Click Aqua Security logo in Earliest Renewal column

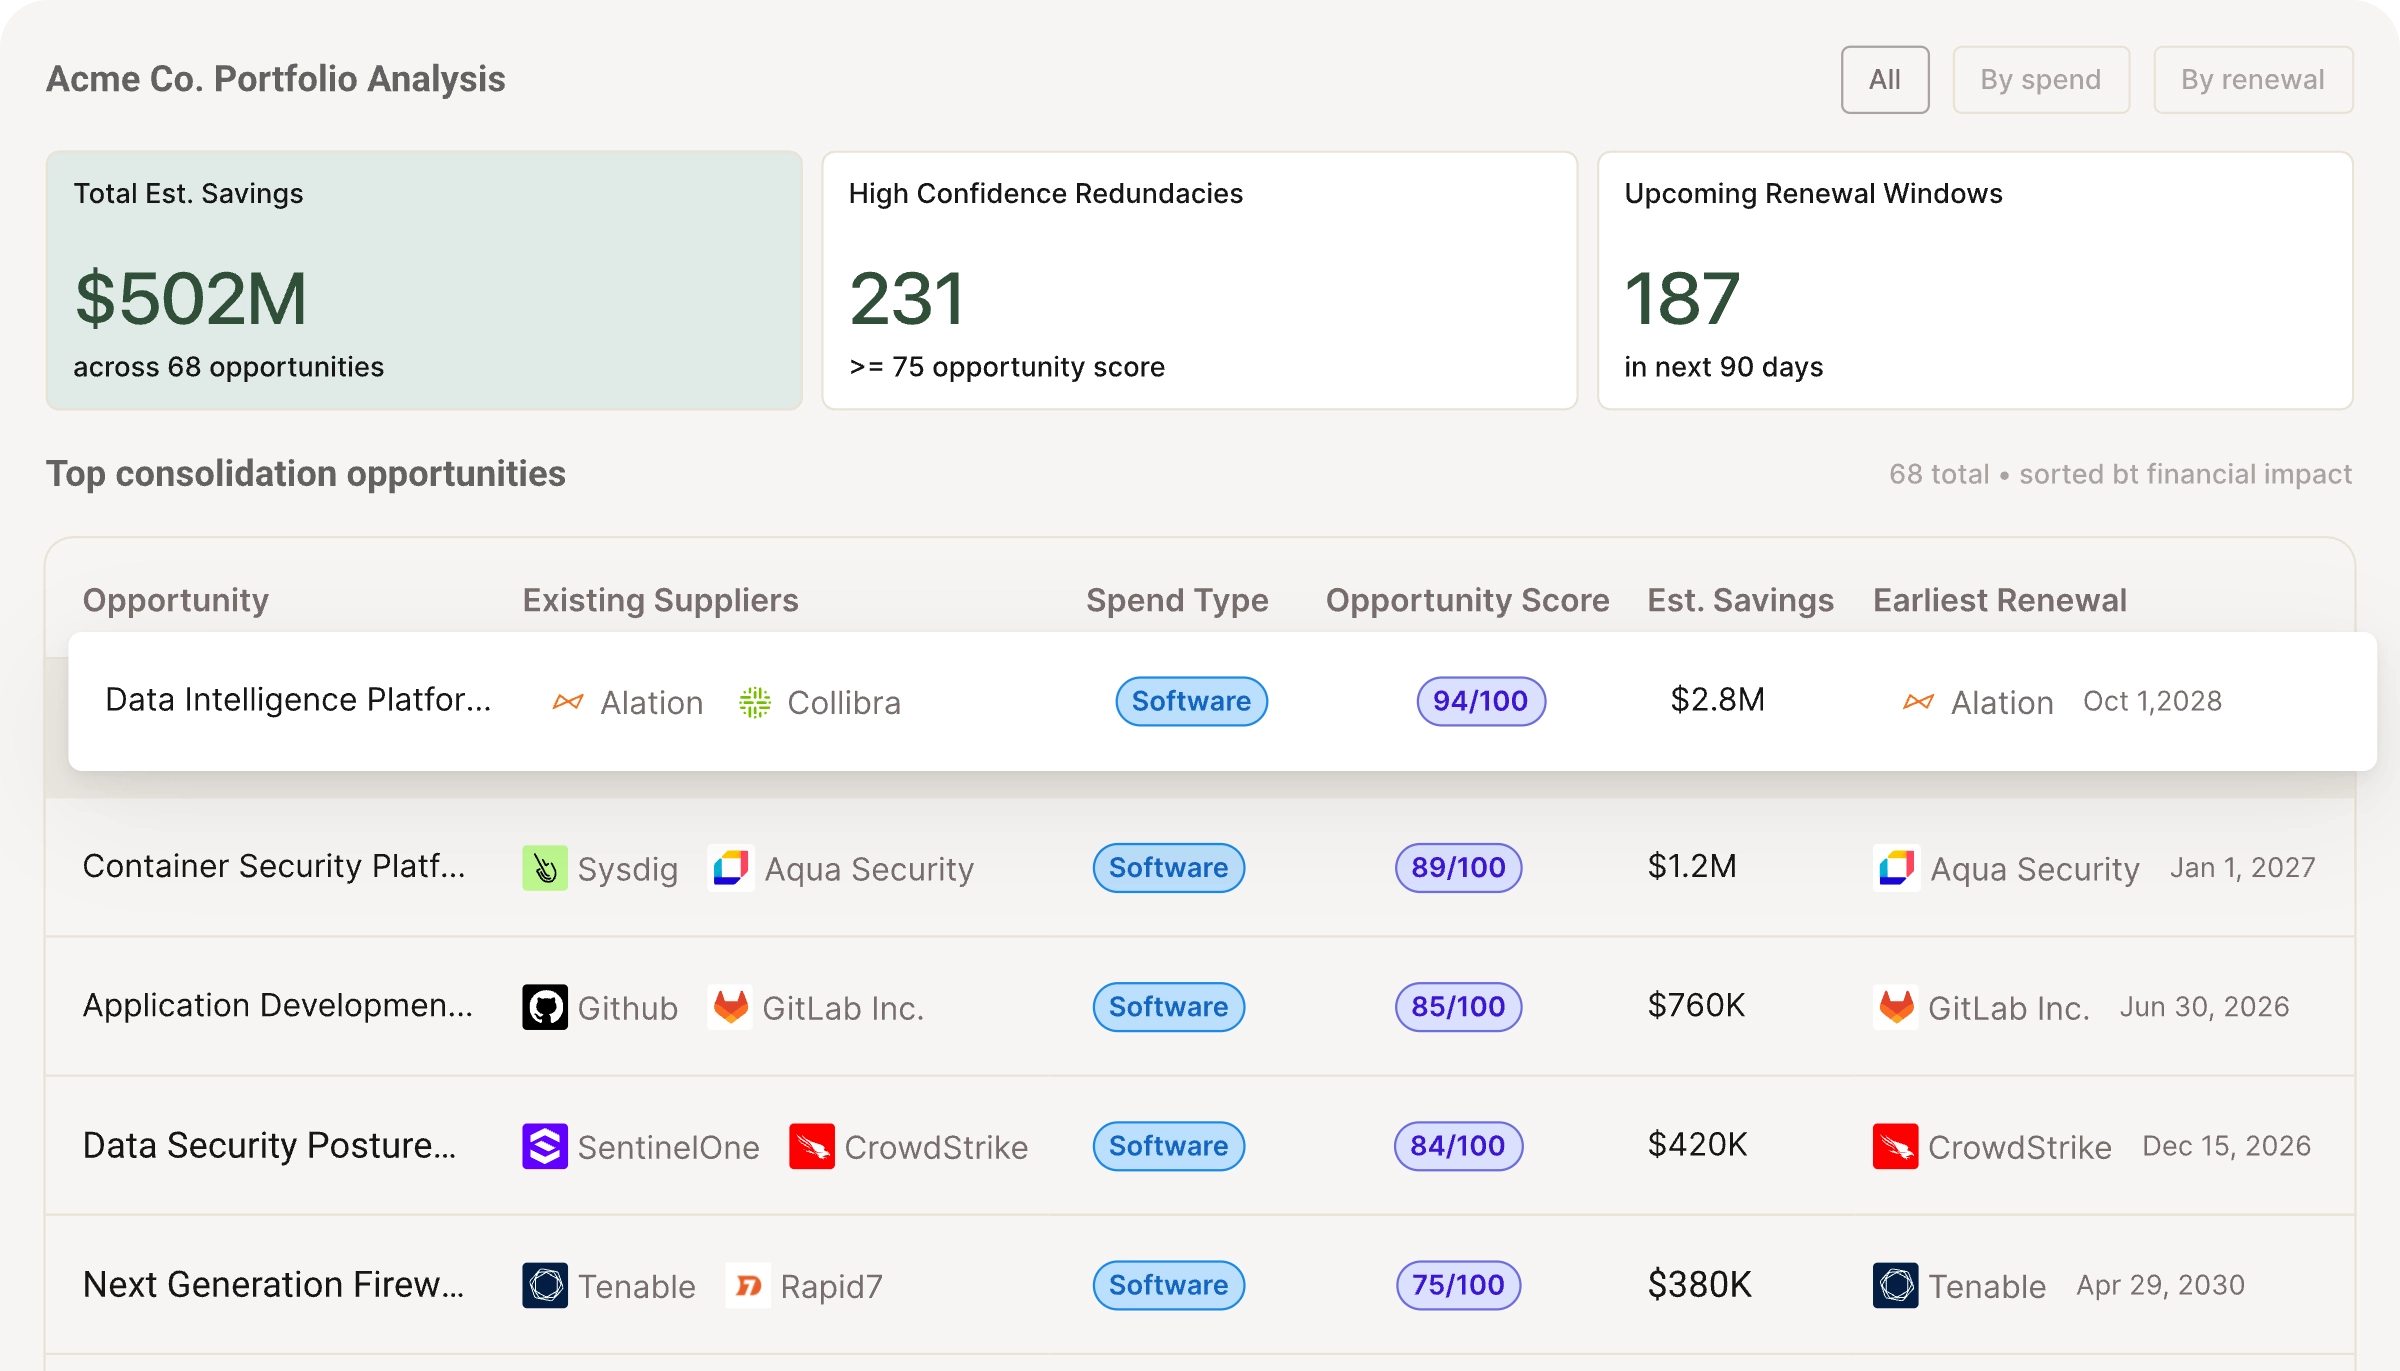pos(1896,868)
